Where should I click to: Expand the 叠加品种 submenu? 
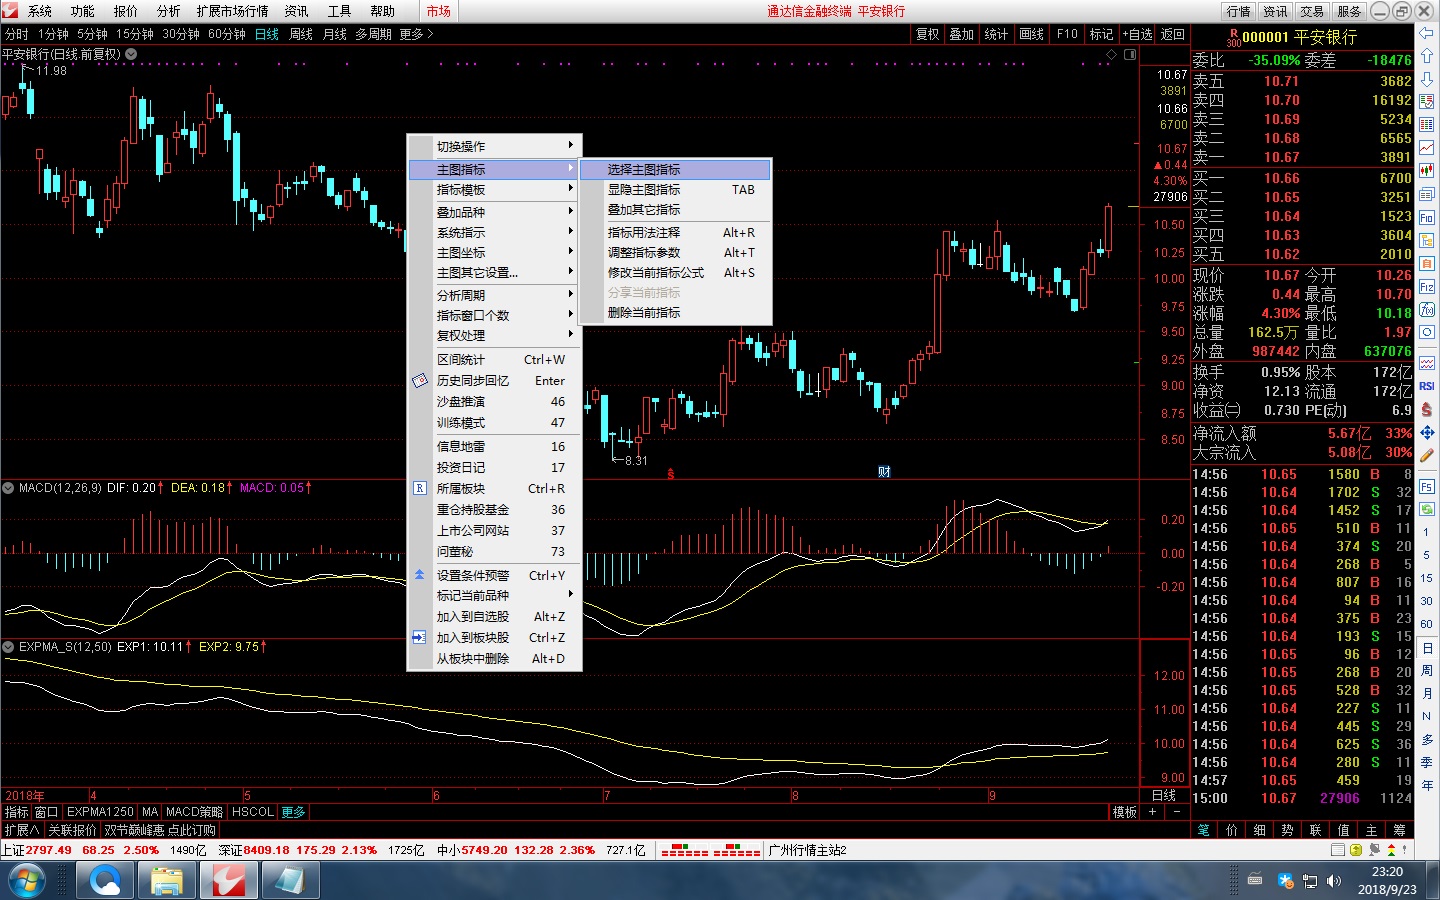495,212
